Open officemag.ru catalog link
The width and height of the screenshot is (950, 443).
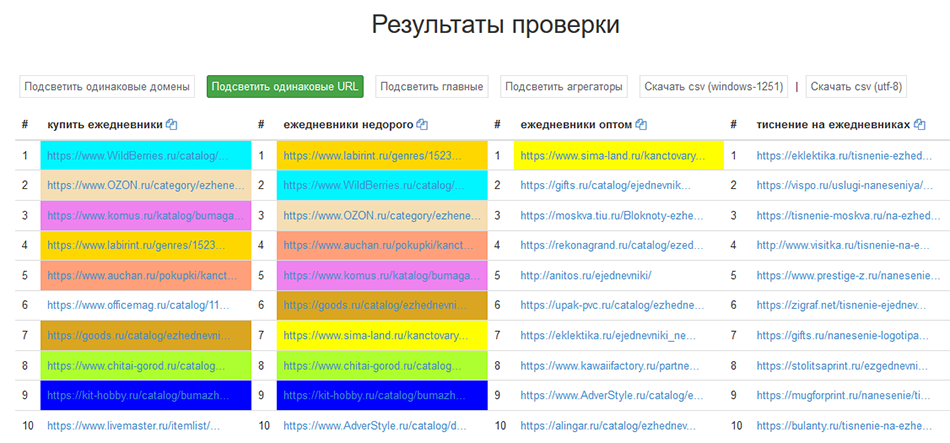(x=138, y=305)
